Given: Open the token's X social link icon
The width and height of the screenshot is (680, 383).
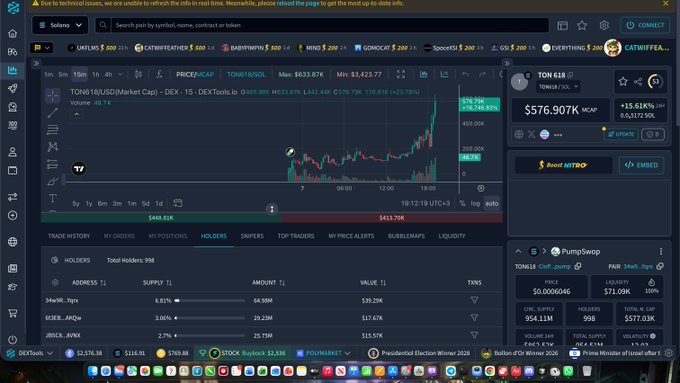Looking at the screenshot, I should 531,134.
